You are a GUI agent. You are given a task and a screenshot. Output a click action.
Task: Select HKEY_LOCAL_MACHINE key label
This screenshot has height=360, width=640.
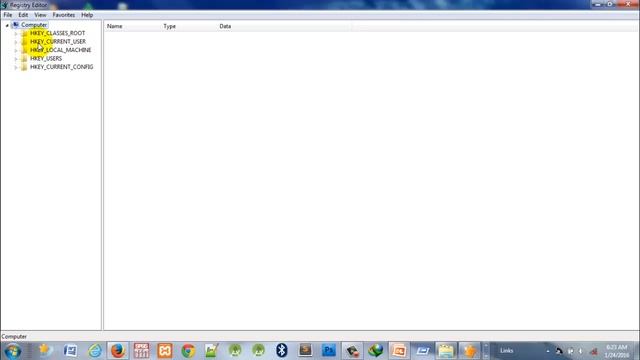[60, 50]
